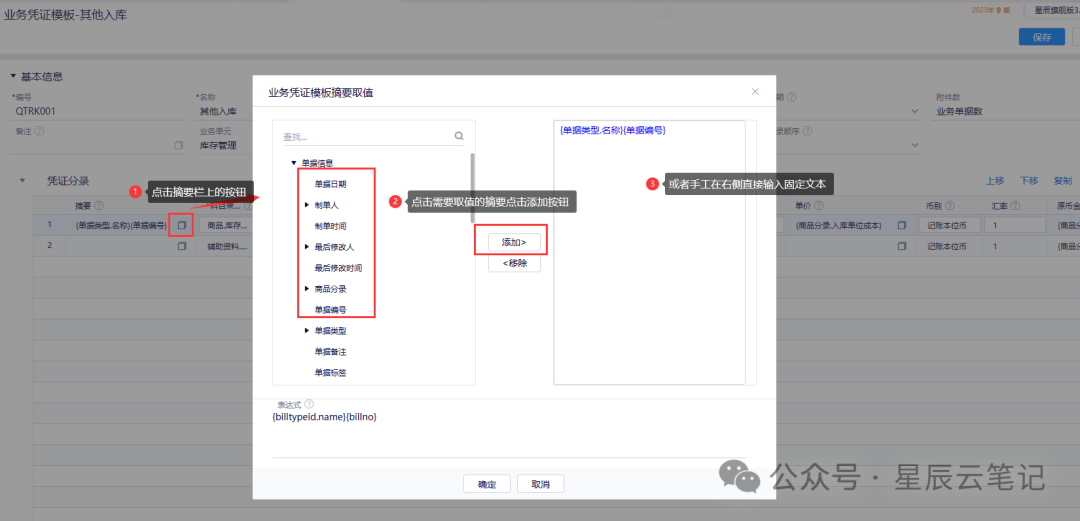Collapse the 凭证分录 section
The height and width of the screenshot is (521, 1080).
pyautogui.click(x=22, y=181)
